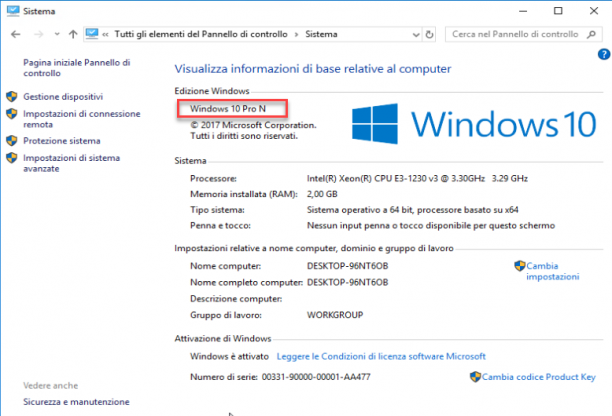Click Cambia codice Product Key
This screenshot has width=612, height=416.
539,377
